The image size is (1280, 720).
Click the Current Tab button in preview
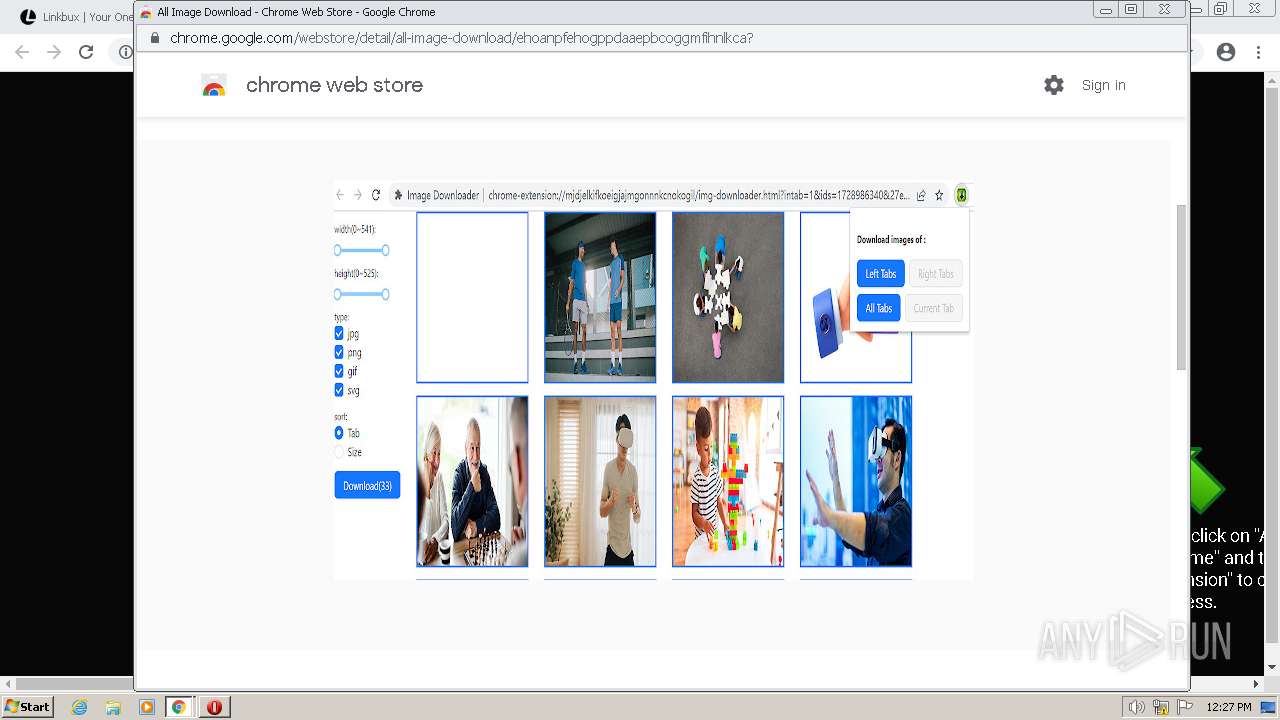coord(934,308)
